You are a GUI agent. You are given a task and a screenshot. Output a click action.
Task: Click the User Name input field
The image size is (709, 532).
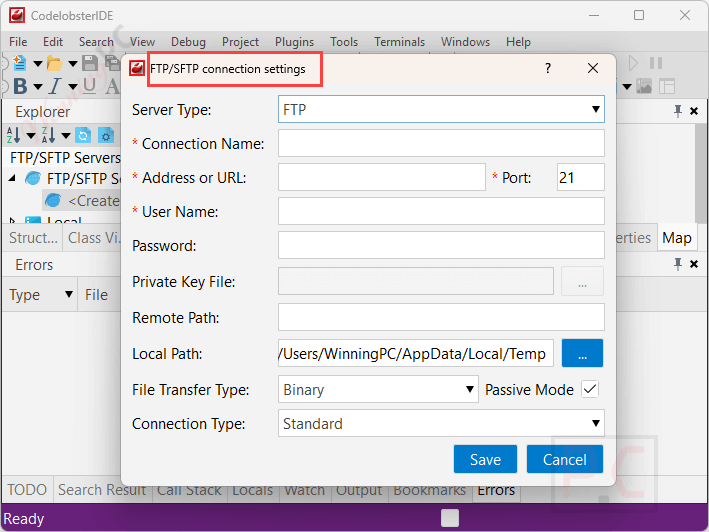click(441, 211)
